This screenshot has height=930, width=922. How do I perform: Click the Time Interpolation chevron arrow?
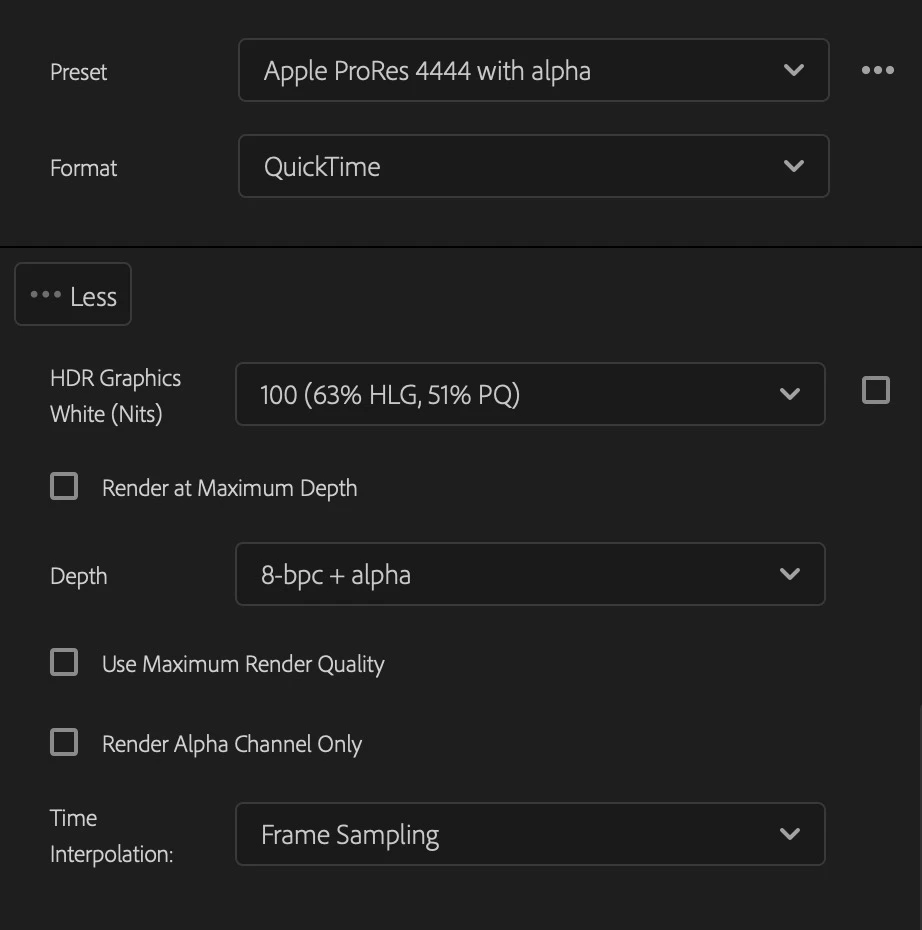coord(790,834)
